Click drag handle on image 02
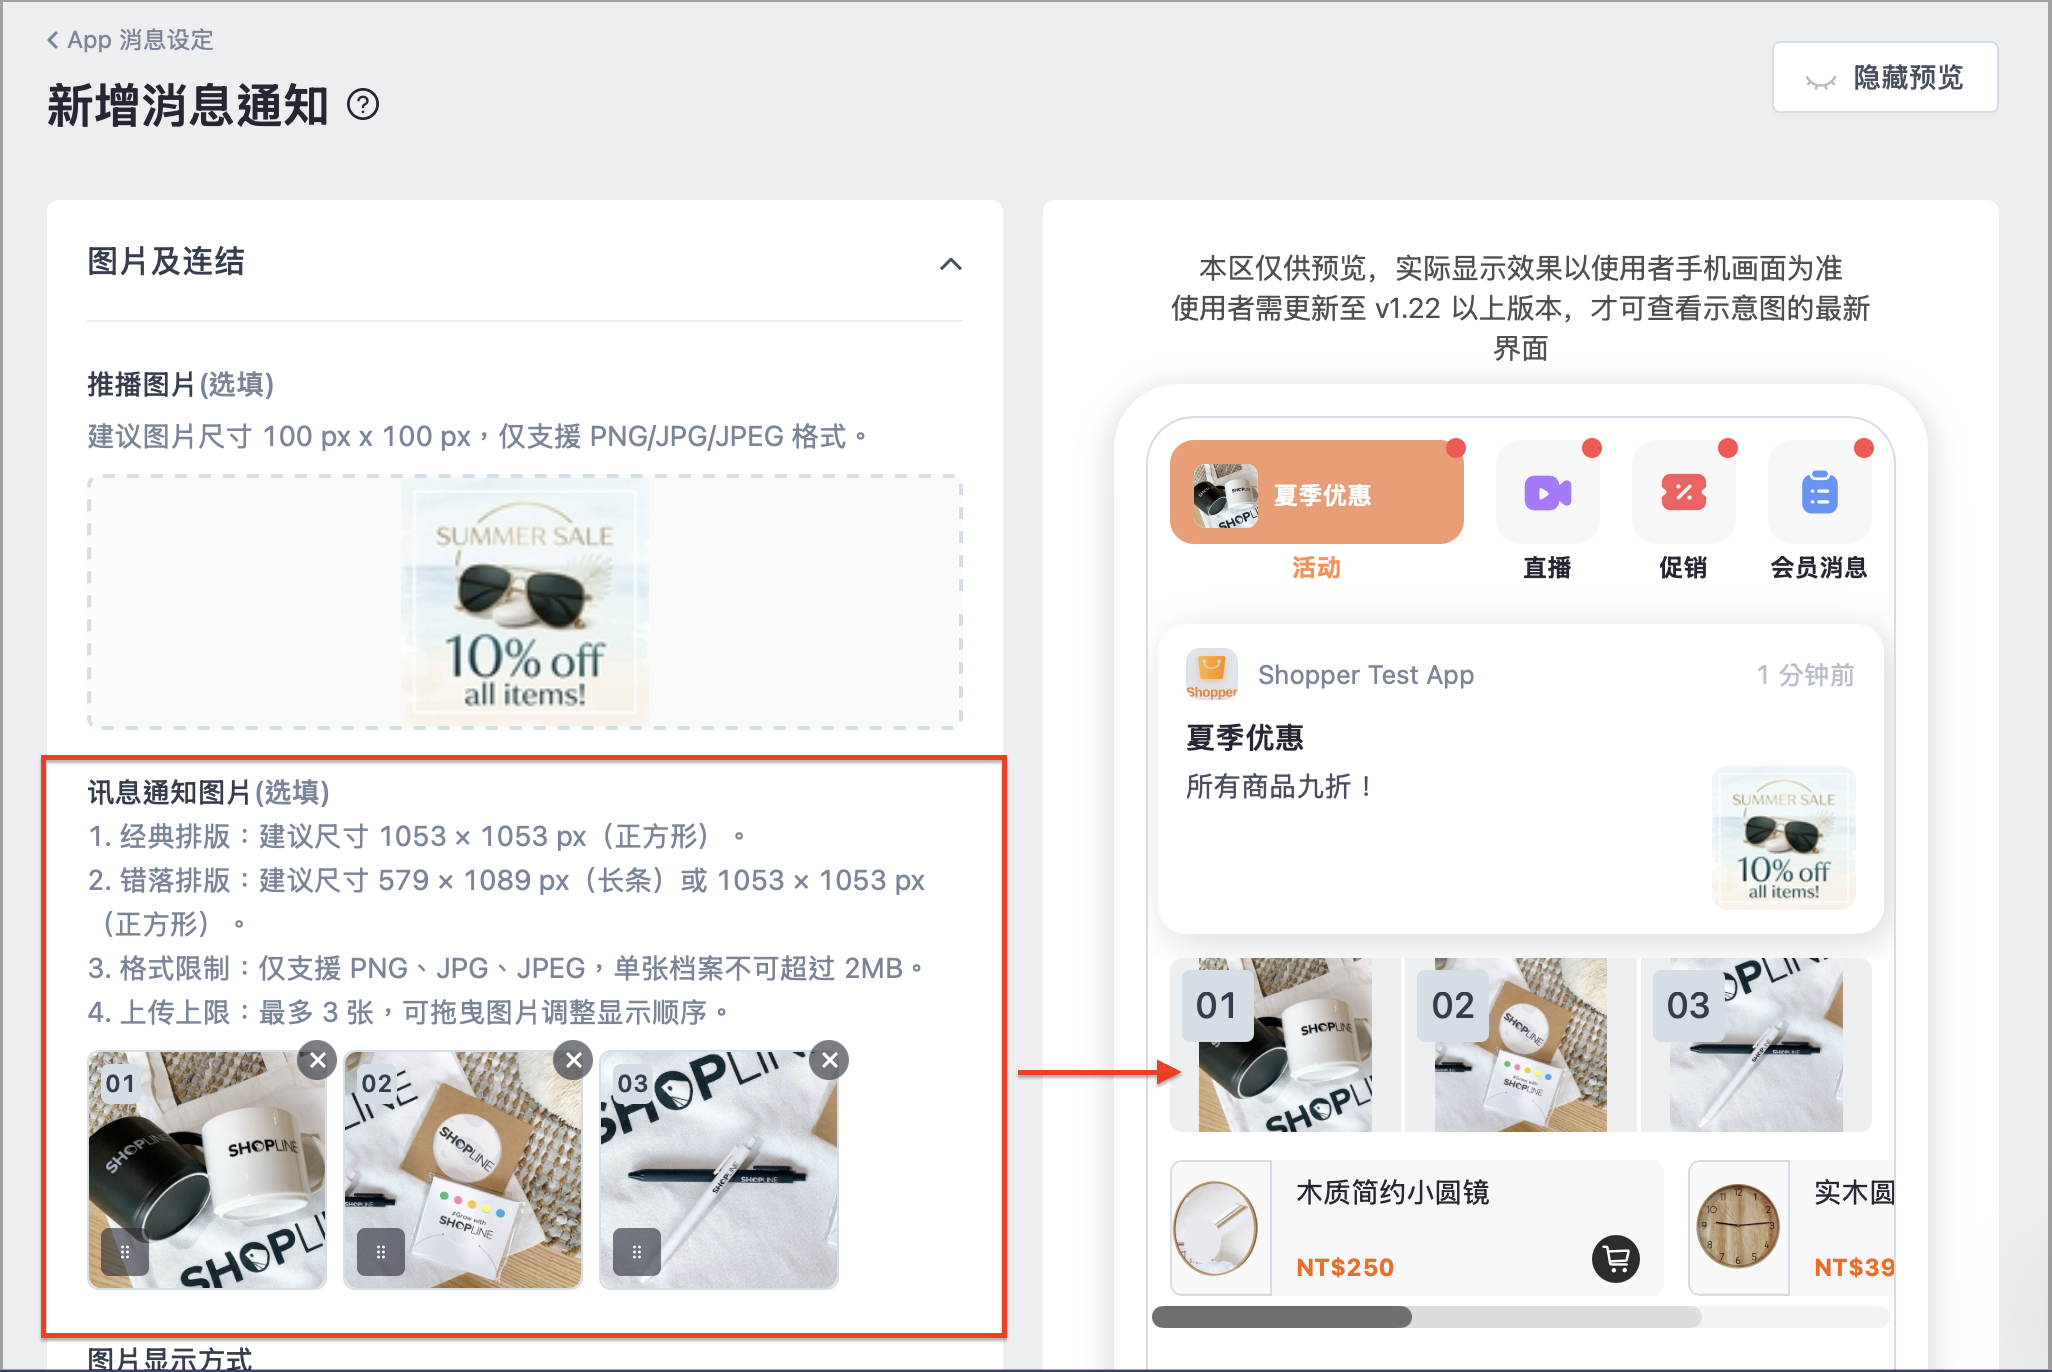Image resolution: width=2052 pixels, height=1372 pixels. pos(381,1251)
